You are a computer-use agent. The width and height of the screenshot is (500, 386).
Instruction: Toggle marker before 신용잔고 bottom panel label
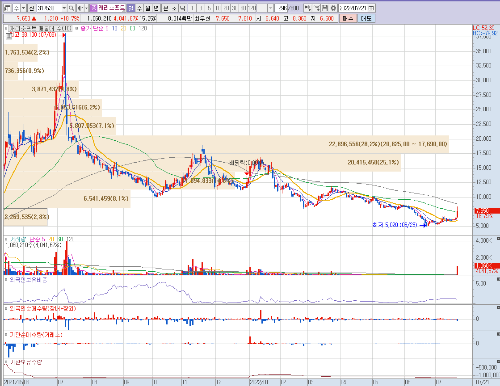pyautogui.click(x=6, y=362)
